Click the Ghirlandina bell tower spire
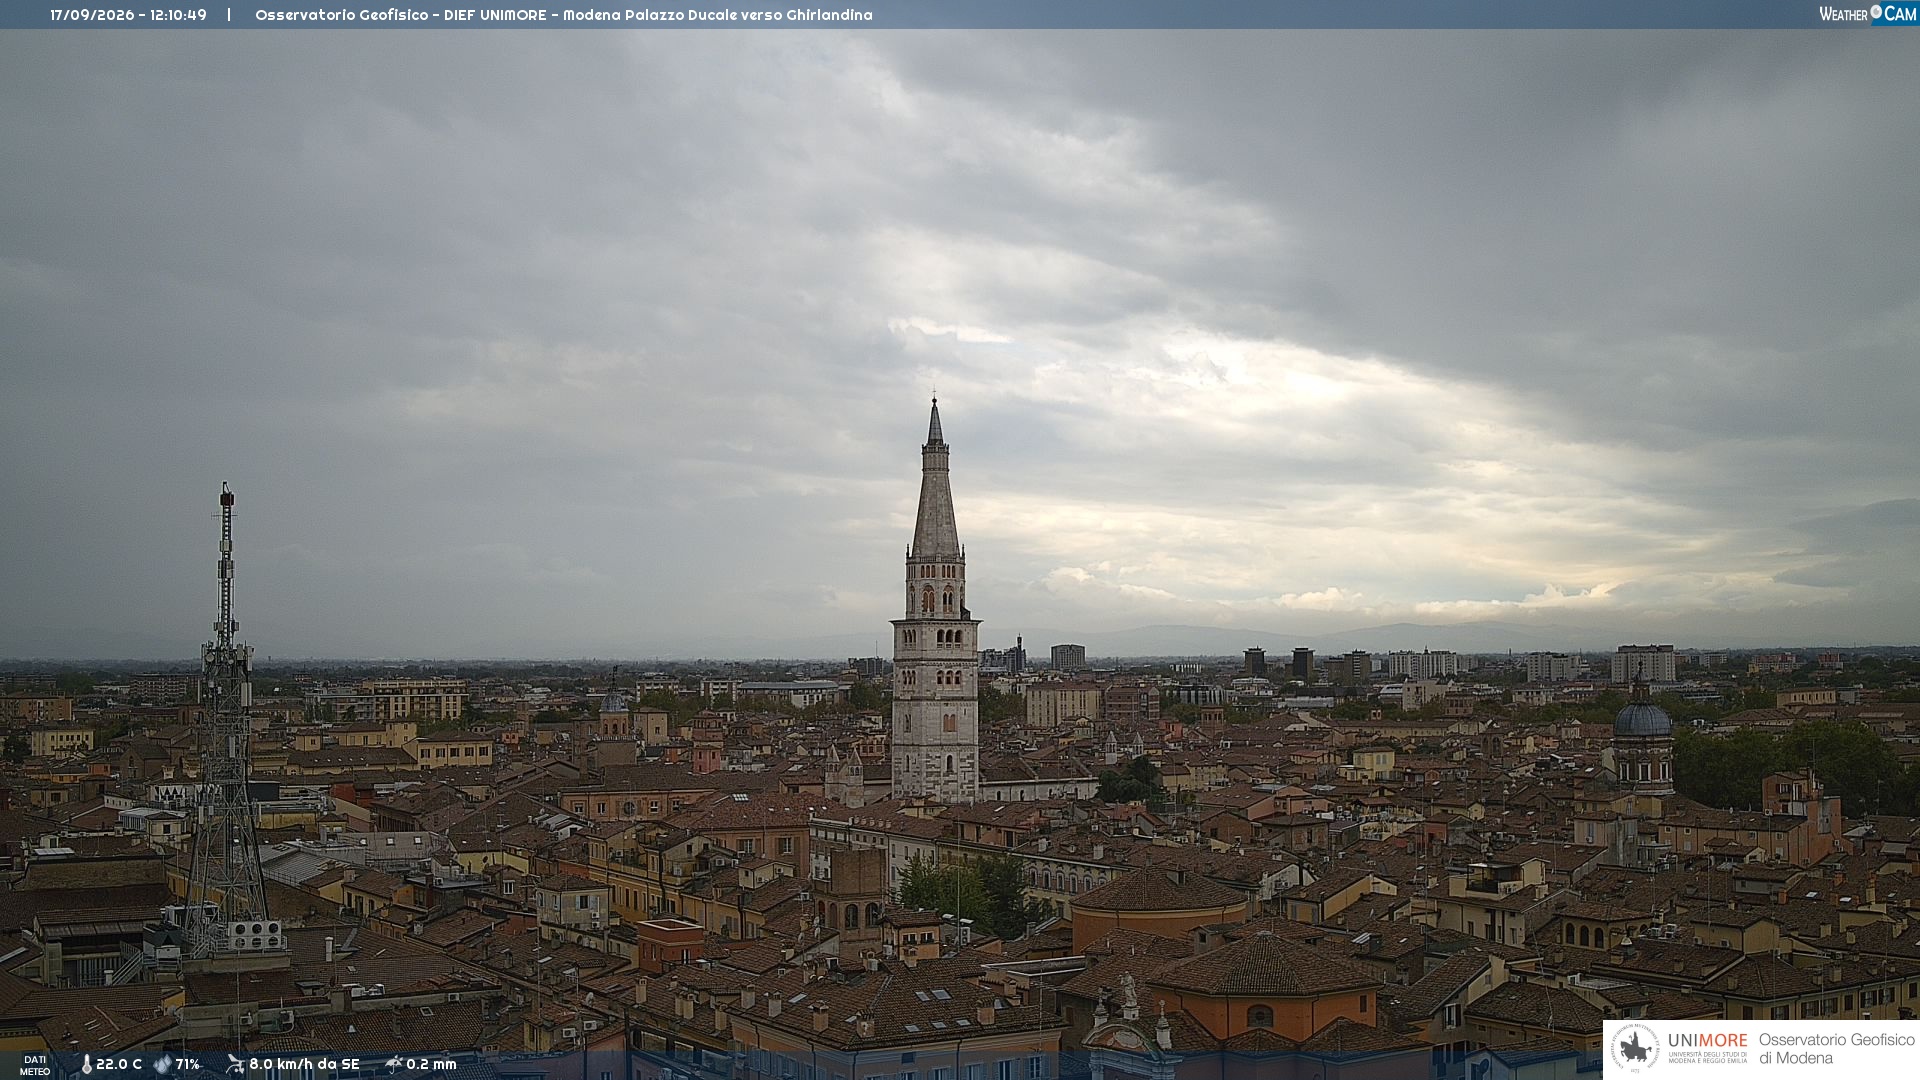1920x1080 pixels. (935, 480)
